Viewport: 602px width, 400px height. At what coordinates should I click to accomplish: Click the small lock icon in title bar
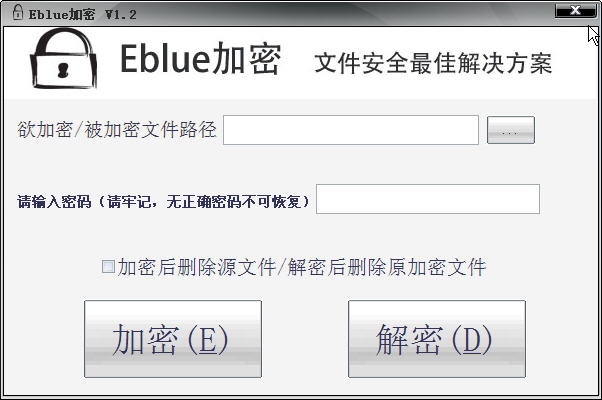point(17,12)
